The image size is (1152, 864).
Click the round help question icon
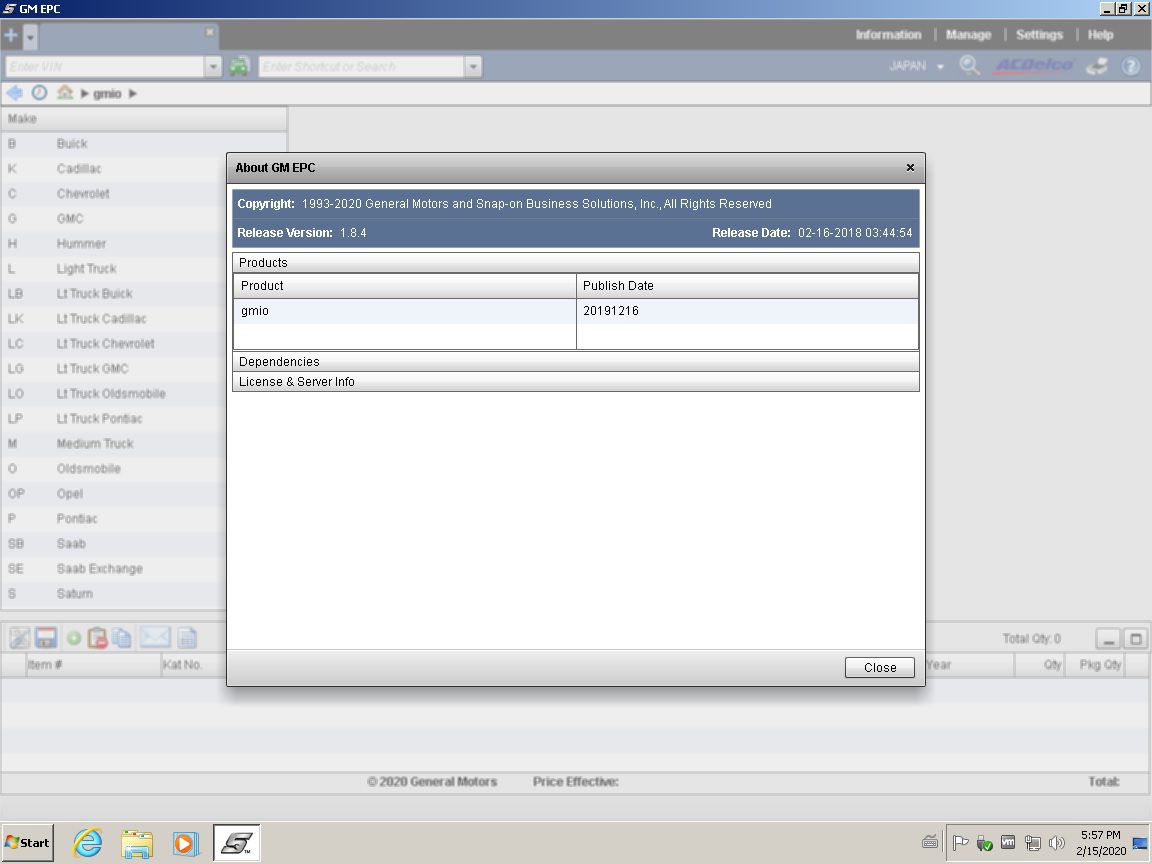[1131, 66]
